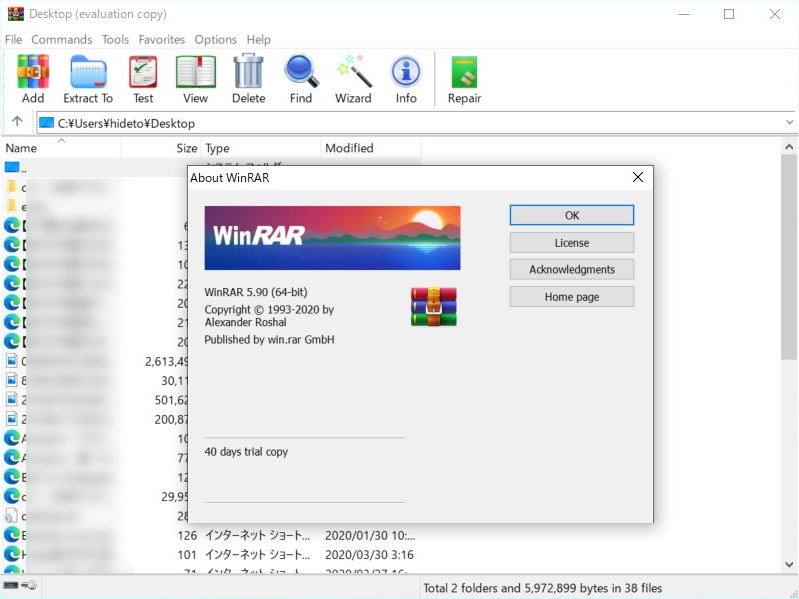Sort by Size column header
The height and width of the screenshot is (599, 799).
[161, 148]
